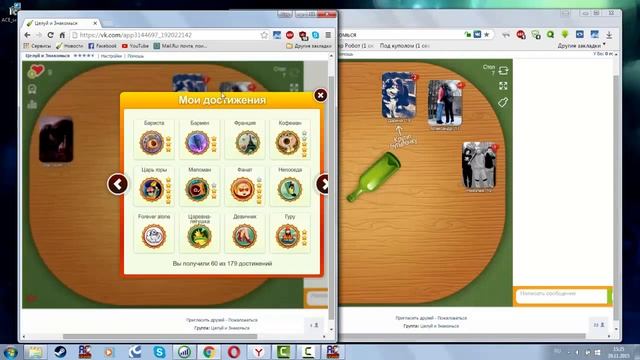Click the red adblock extension icon in left Chrome

tap(290, 35)
